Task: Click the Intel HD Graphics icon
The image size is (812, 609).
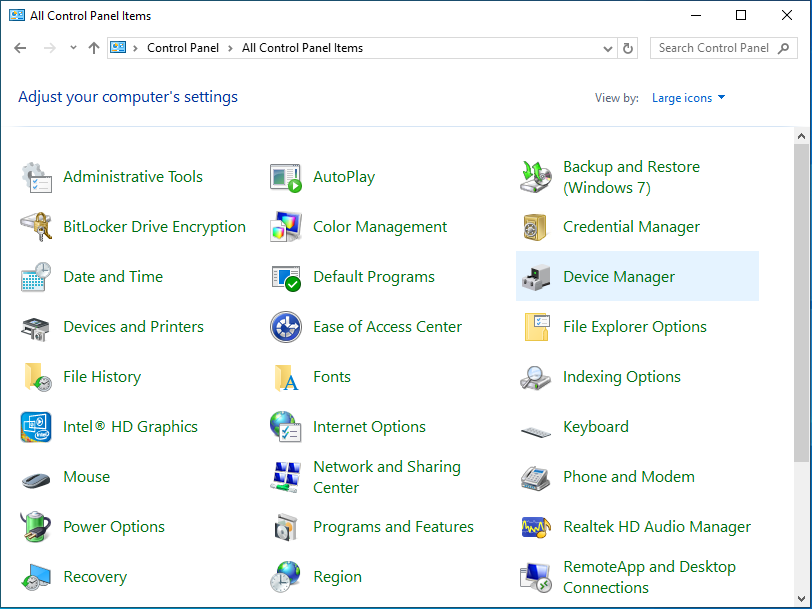Action: click(x=36, y=427)
